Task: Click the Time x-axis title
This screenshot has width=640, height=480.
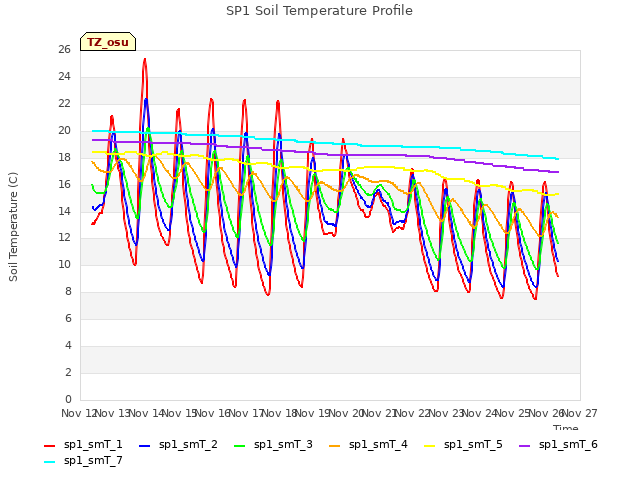Action: (566, 427)
